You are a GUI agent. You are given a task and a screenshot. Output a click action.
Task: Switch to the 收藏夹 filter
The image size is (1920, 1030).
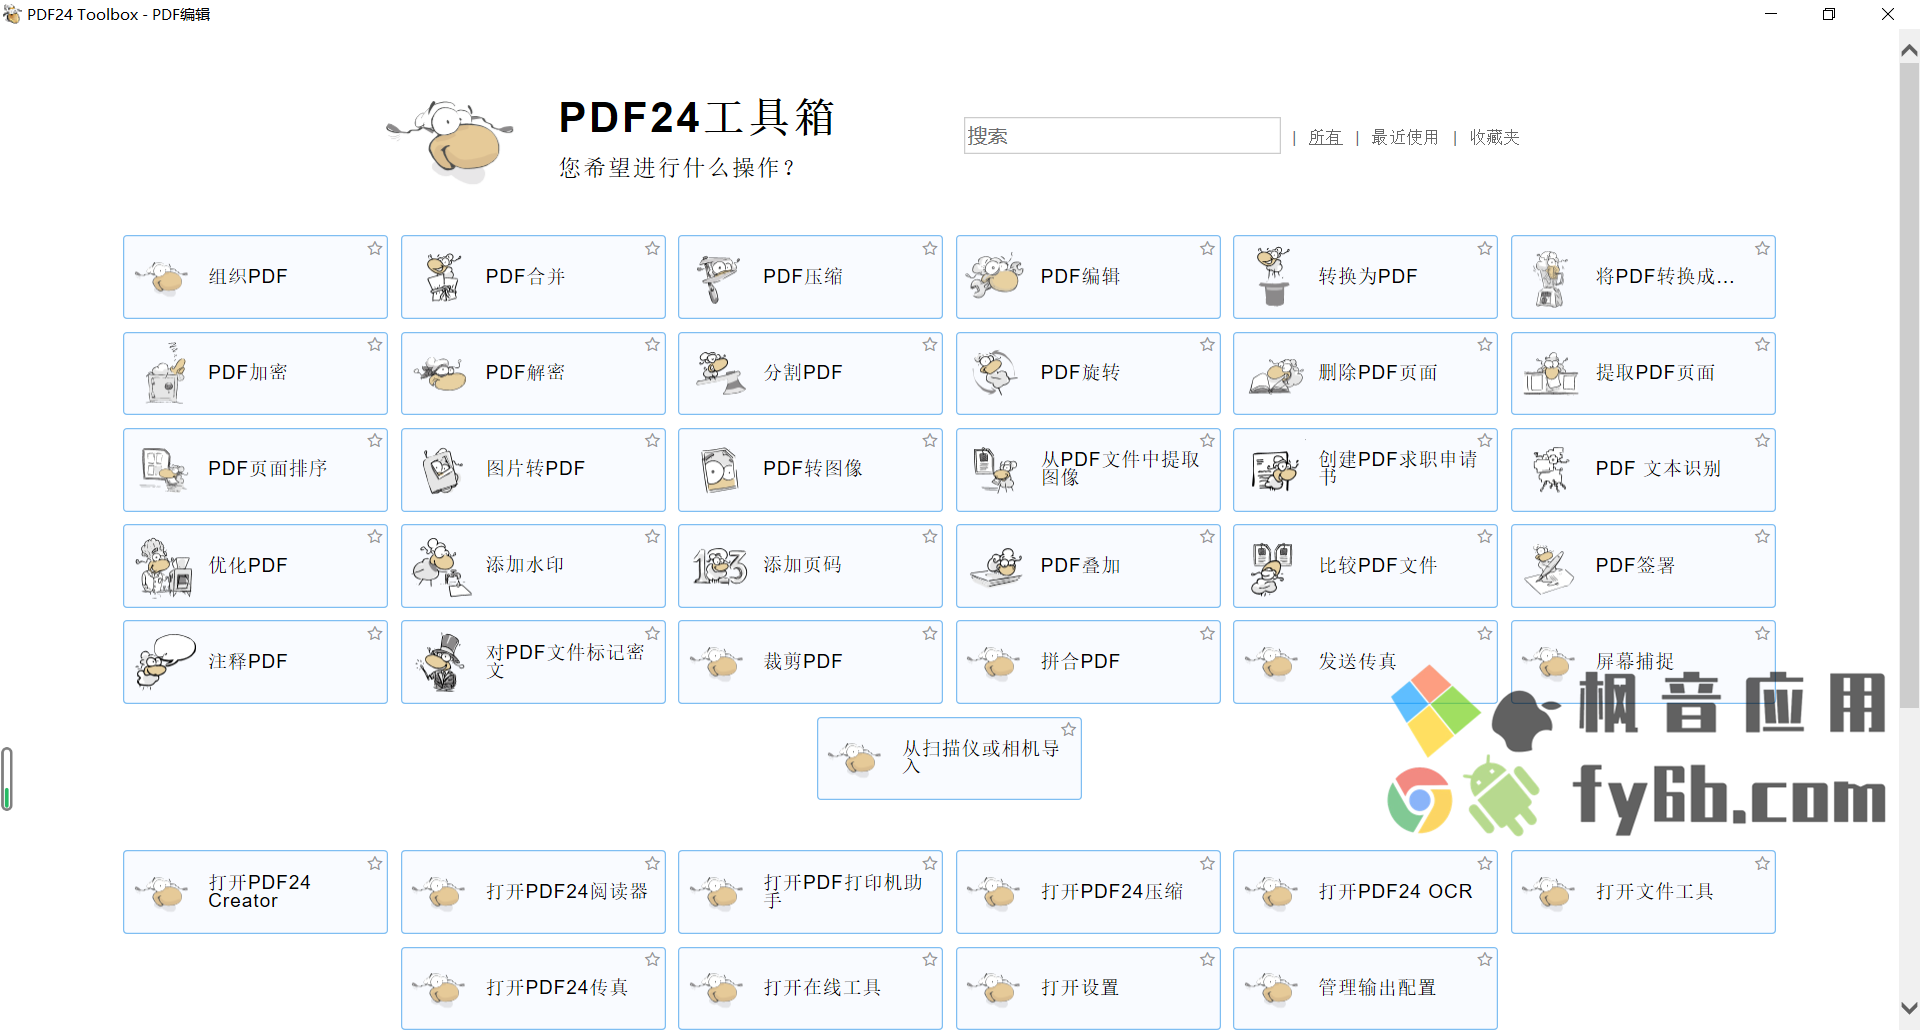pos(1494,137)
